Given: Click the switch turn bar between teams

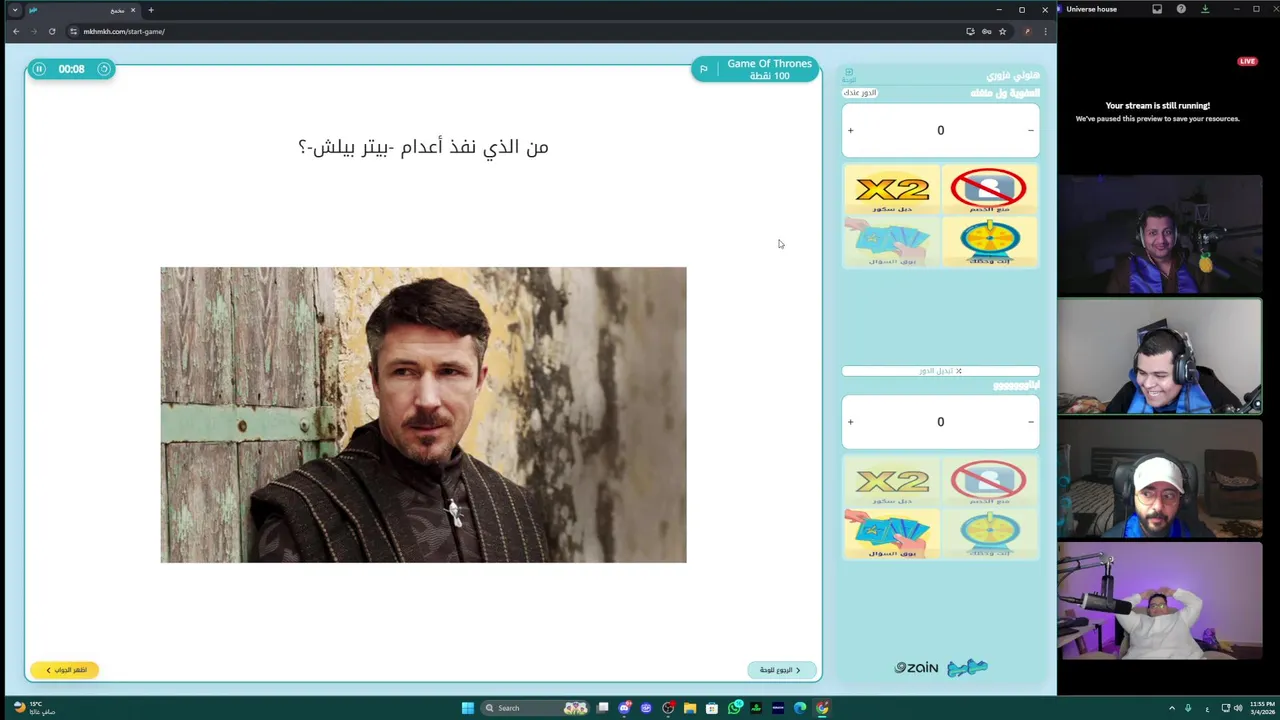Looking at the screenshot, I should click(940, 371).
